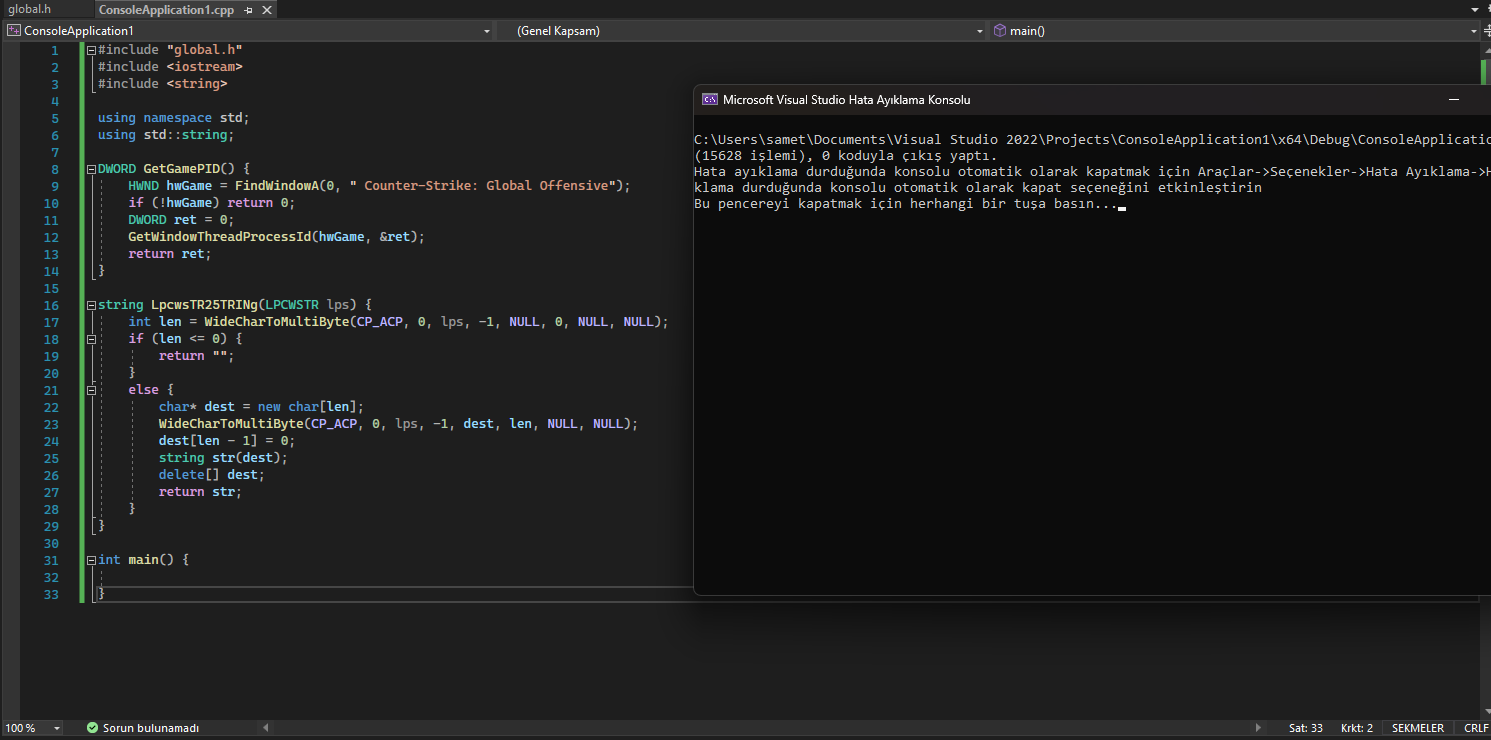Screen dimensions: 1491x740
Task: Switch to the global.h tab
Action: [29, 9]
